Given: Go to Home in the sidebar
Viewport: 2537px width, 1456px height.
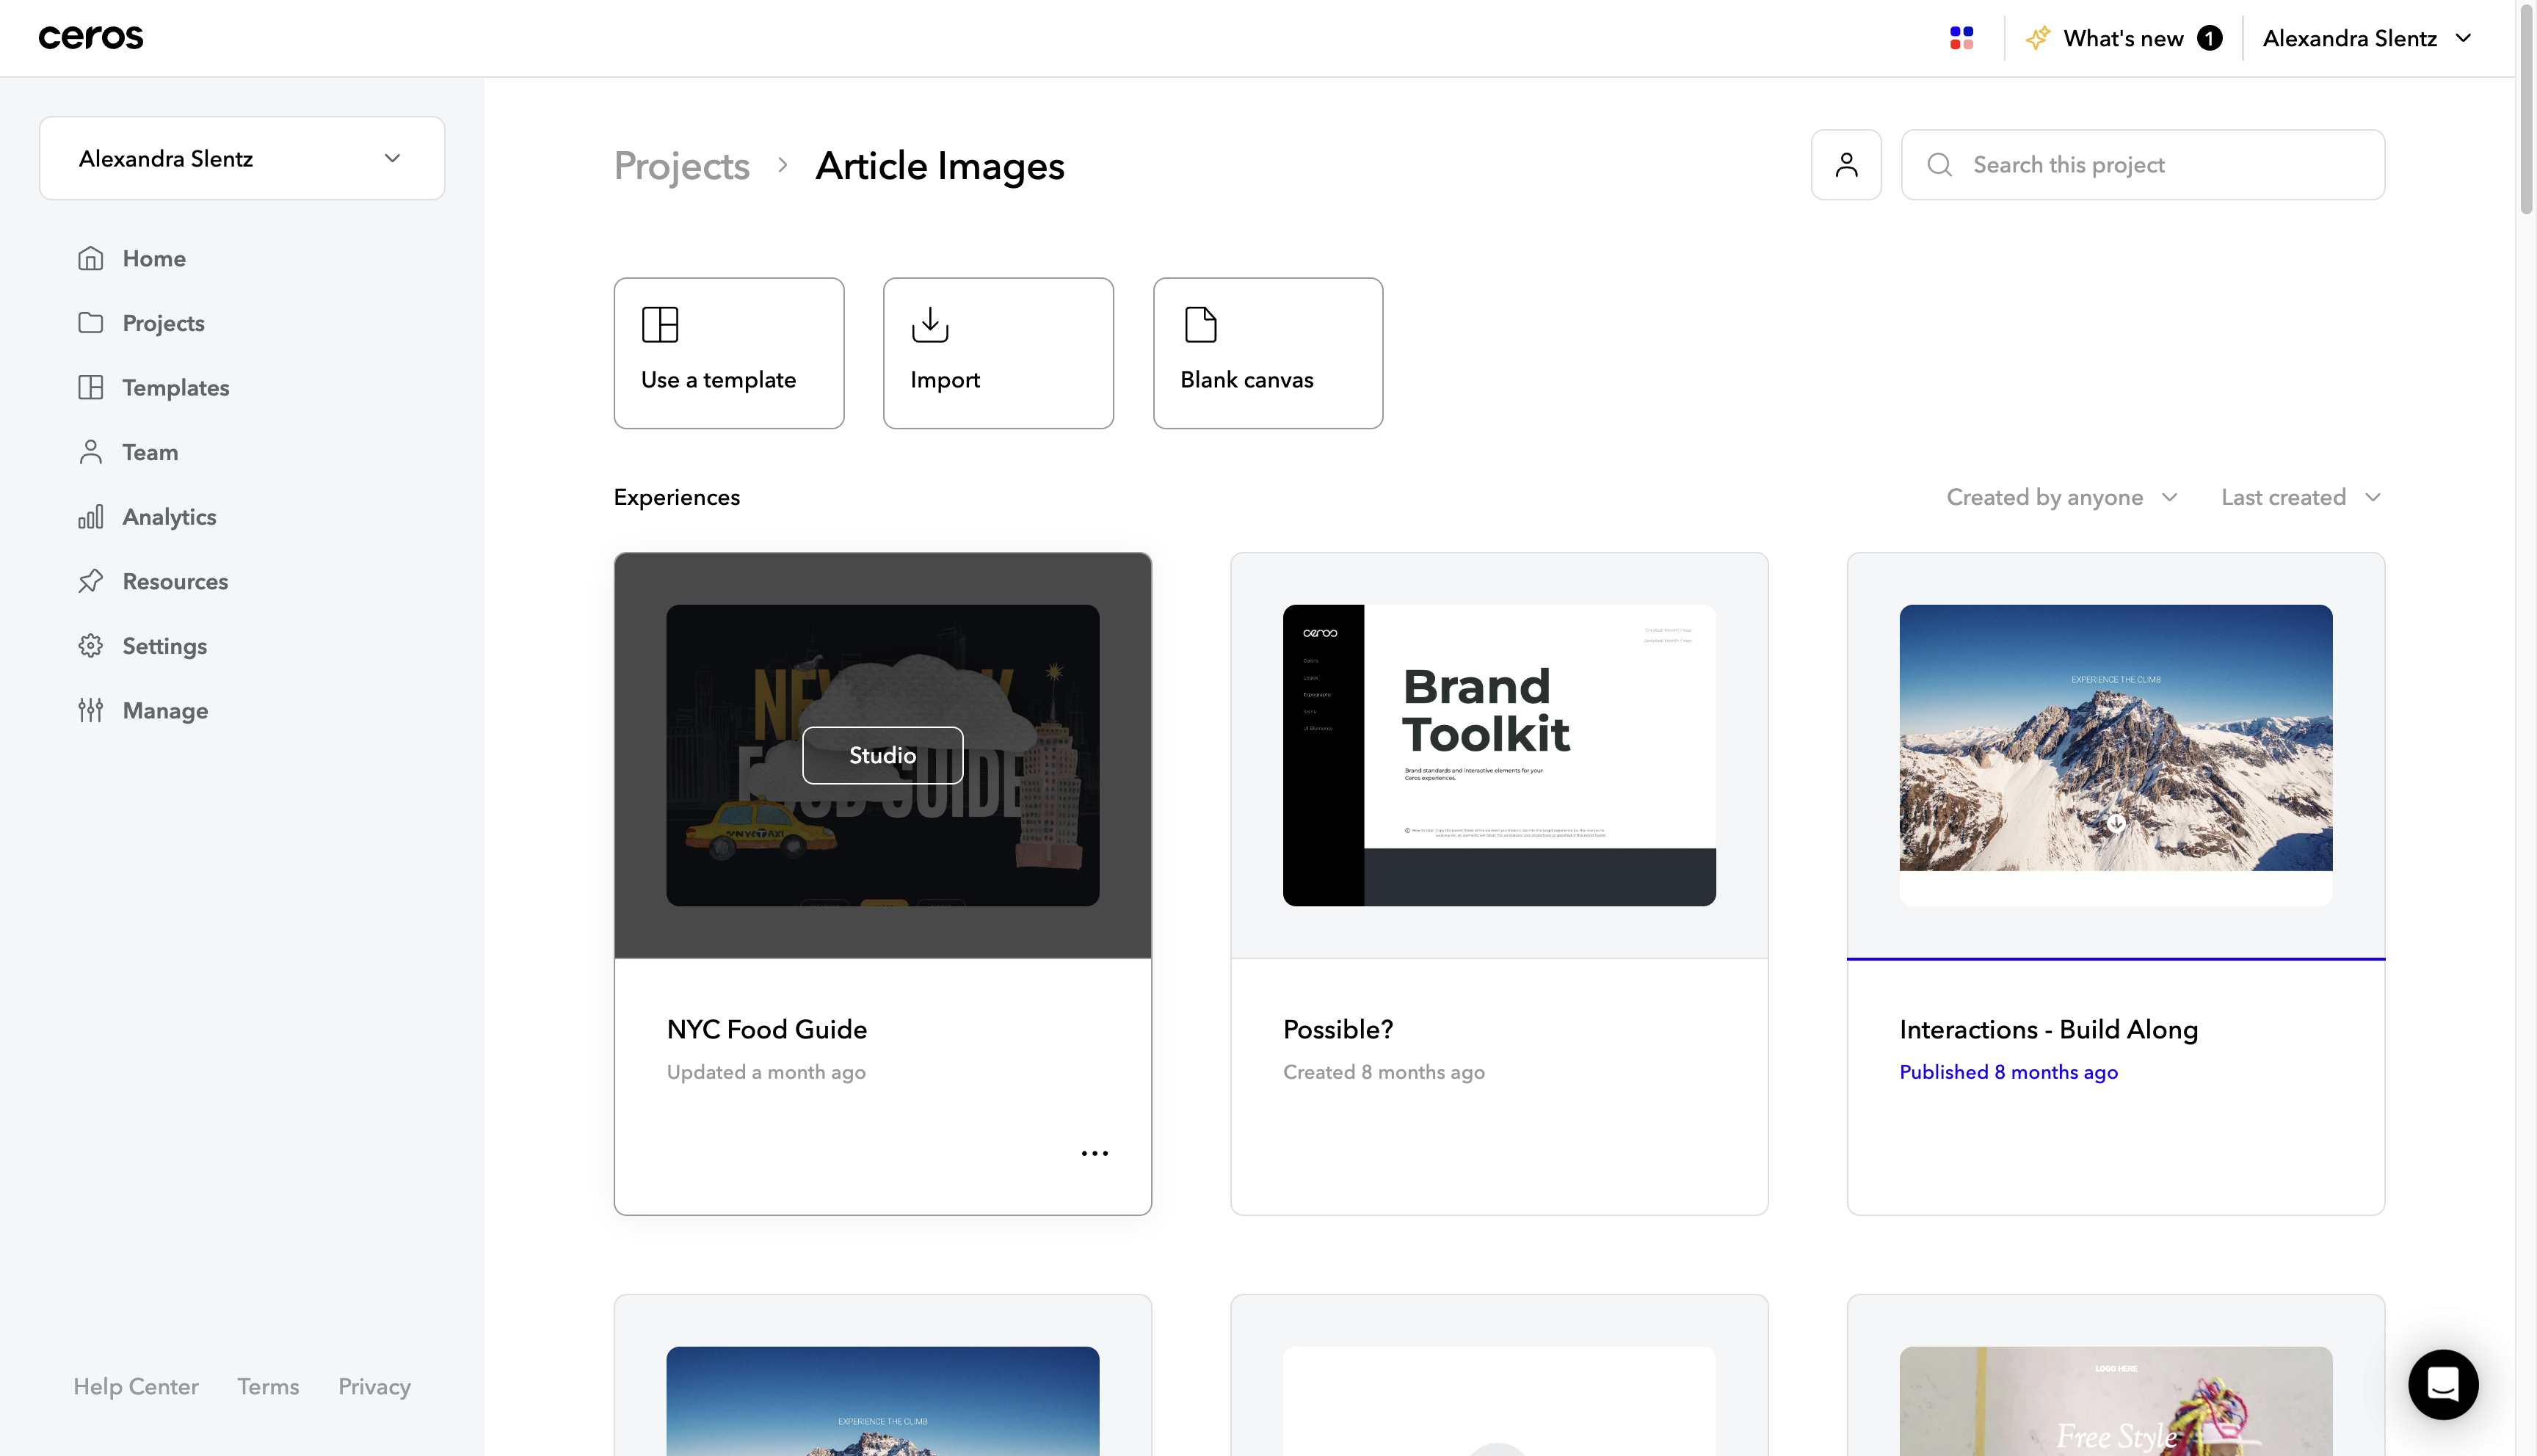Looking at the screenshot, I should click(x=154, y=258).
